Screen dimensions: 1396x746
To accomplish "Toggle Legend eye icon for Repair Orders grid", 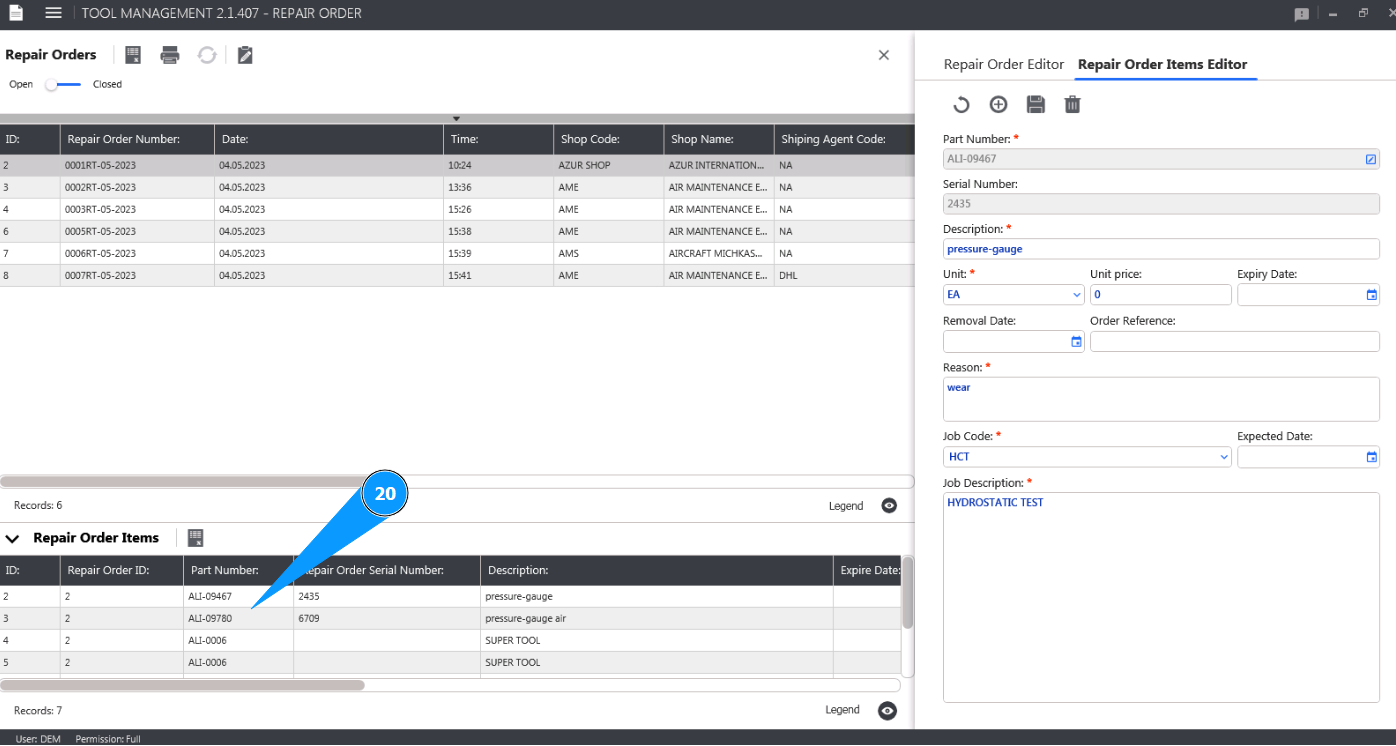I will coord(889,506).
